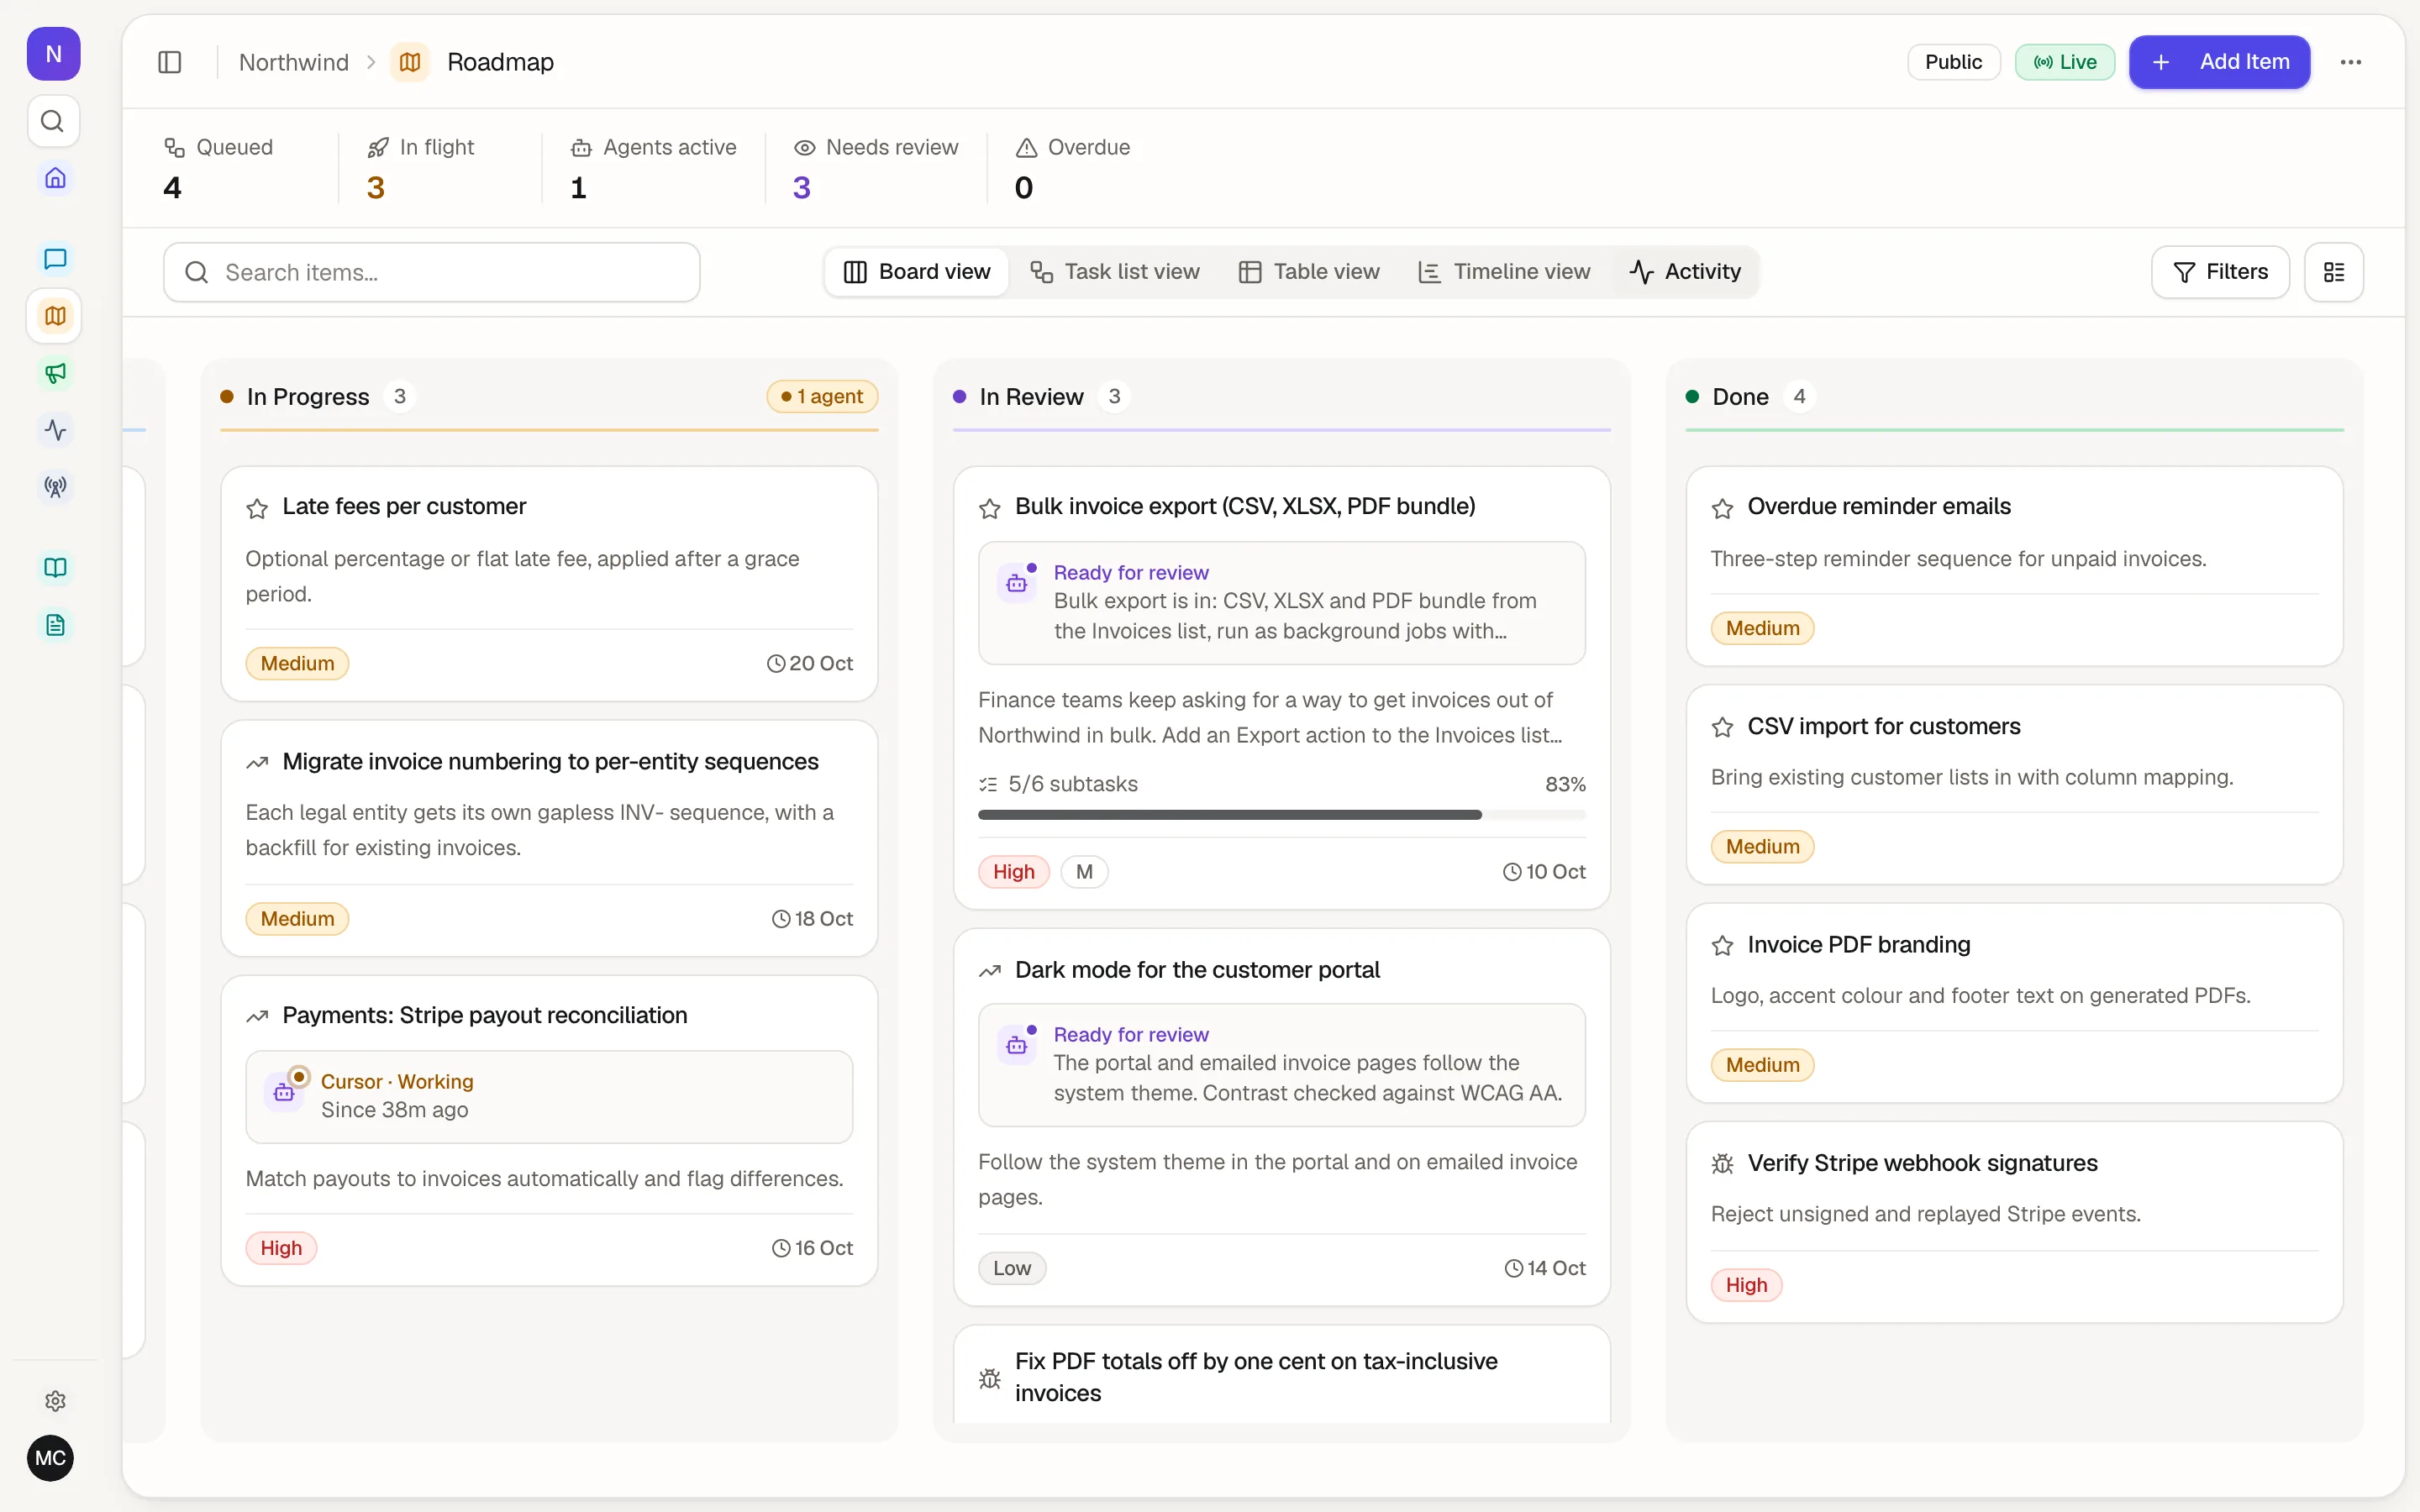This screenshot has width=2420, height=1512.
Task: Collapse the sidebar panel toggle icon
Action: [x=170, y=62]
